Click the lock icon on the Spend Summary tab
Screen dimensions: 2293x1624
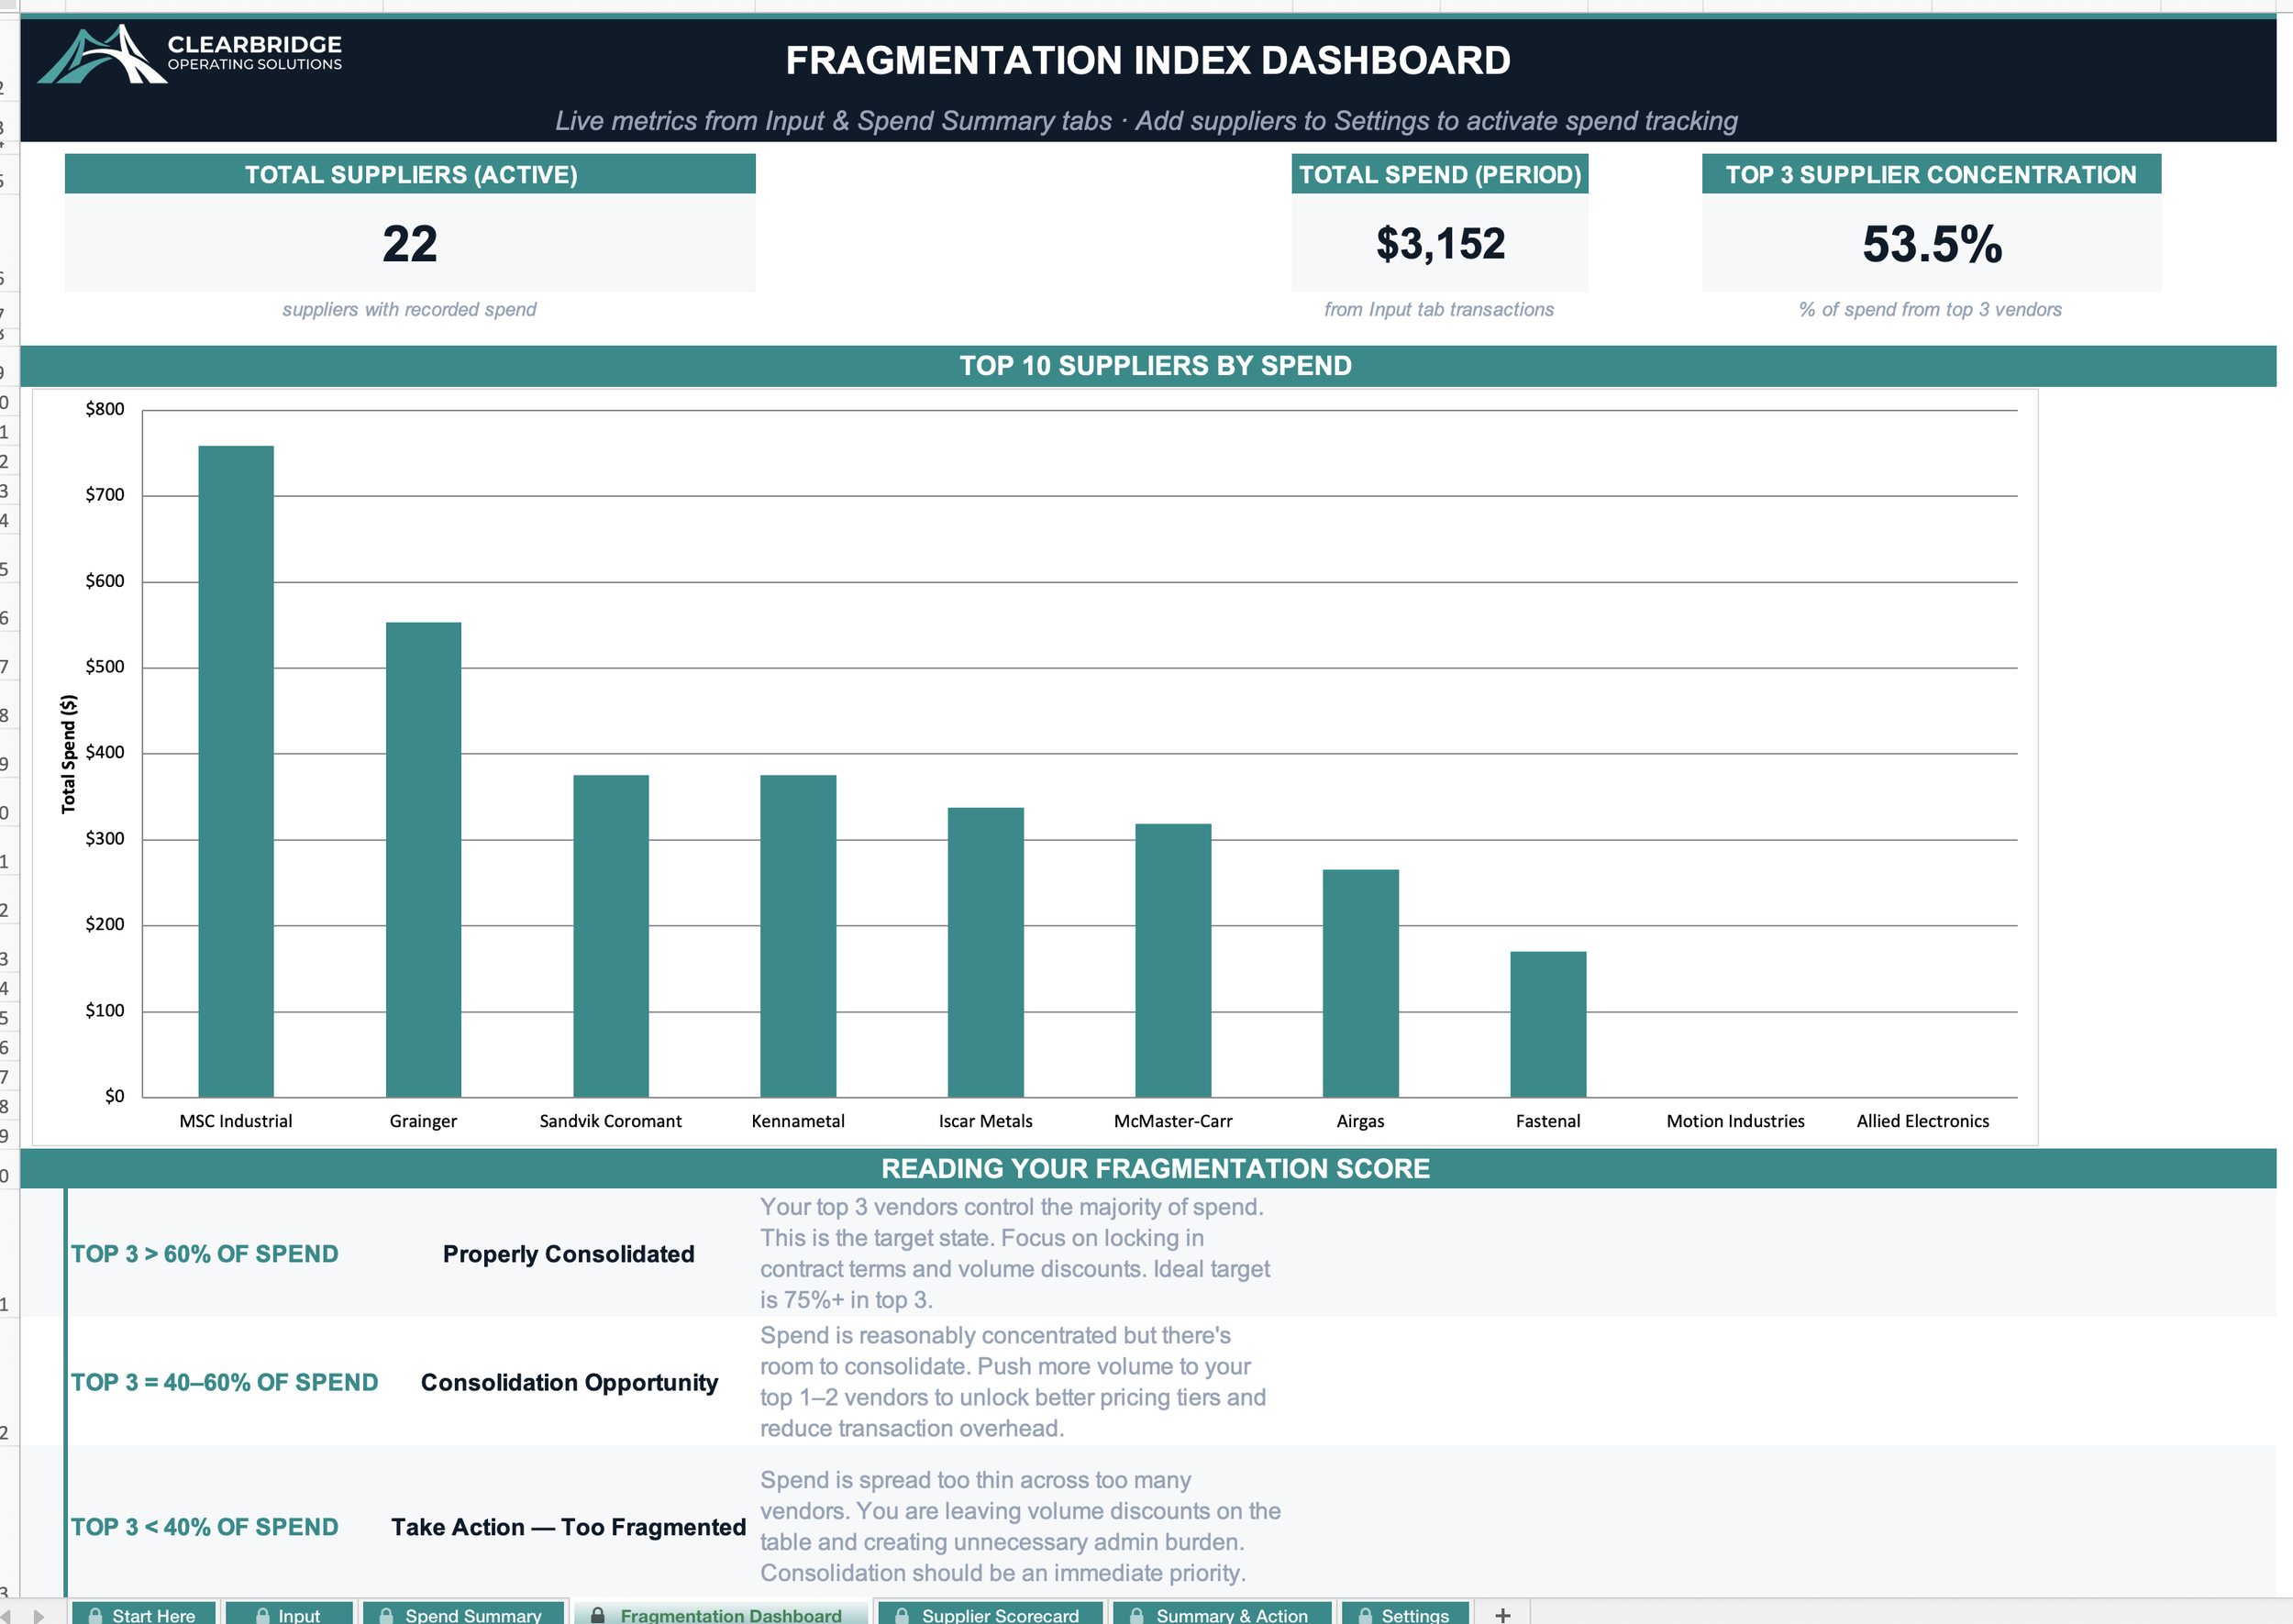[385, 1613]
